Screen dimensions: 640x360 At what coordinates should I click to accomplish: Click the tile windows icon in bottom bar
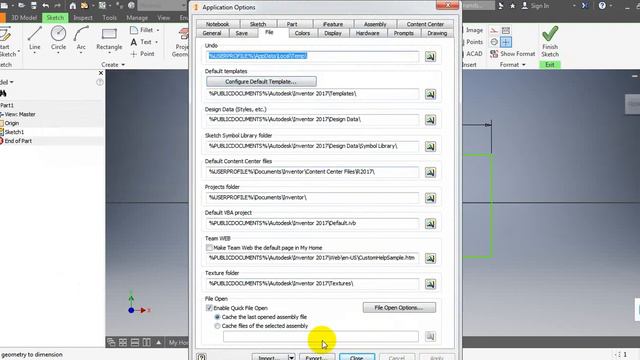tap(123, 342)
